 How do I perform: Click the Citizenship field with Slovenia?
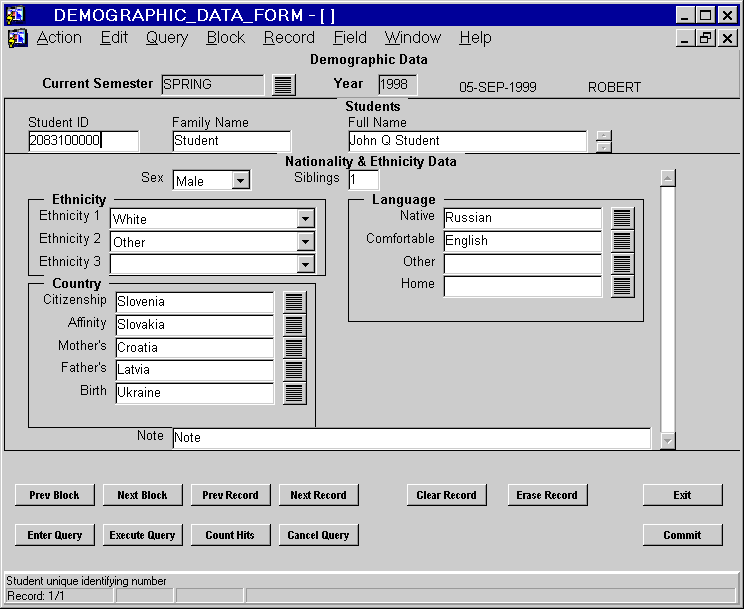pyautogui.click(x=195, y=302)
